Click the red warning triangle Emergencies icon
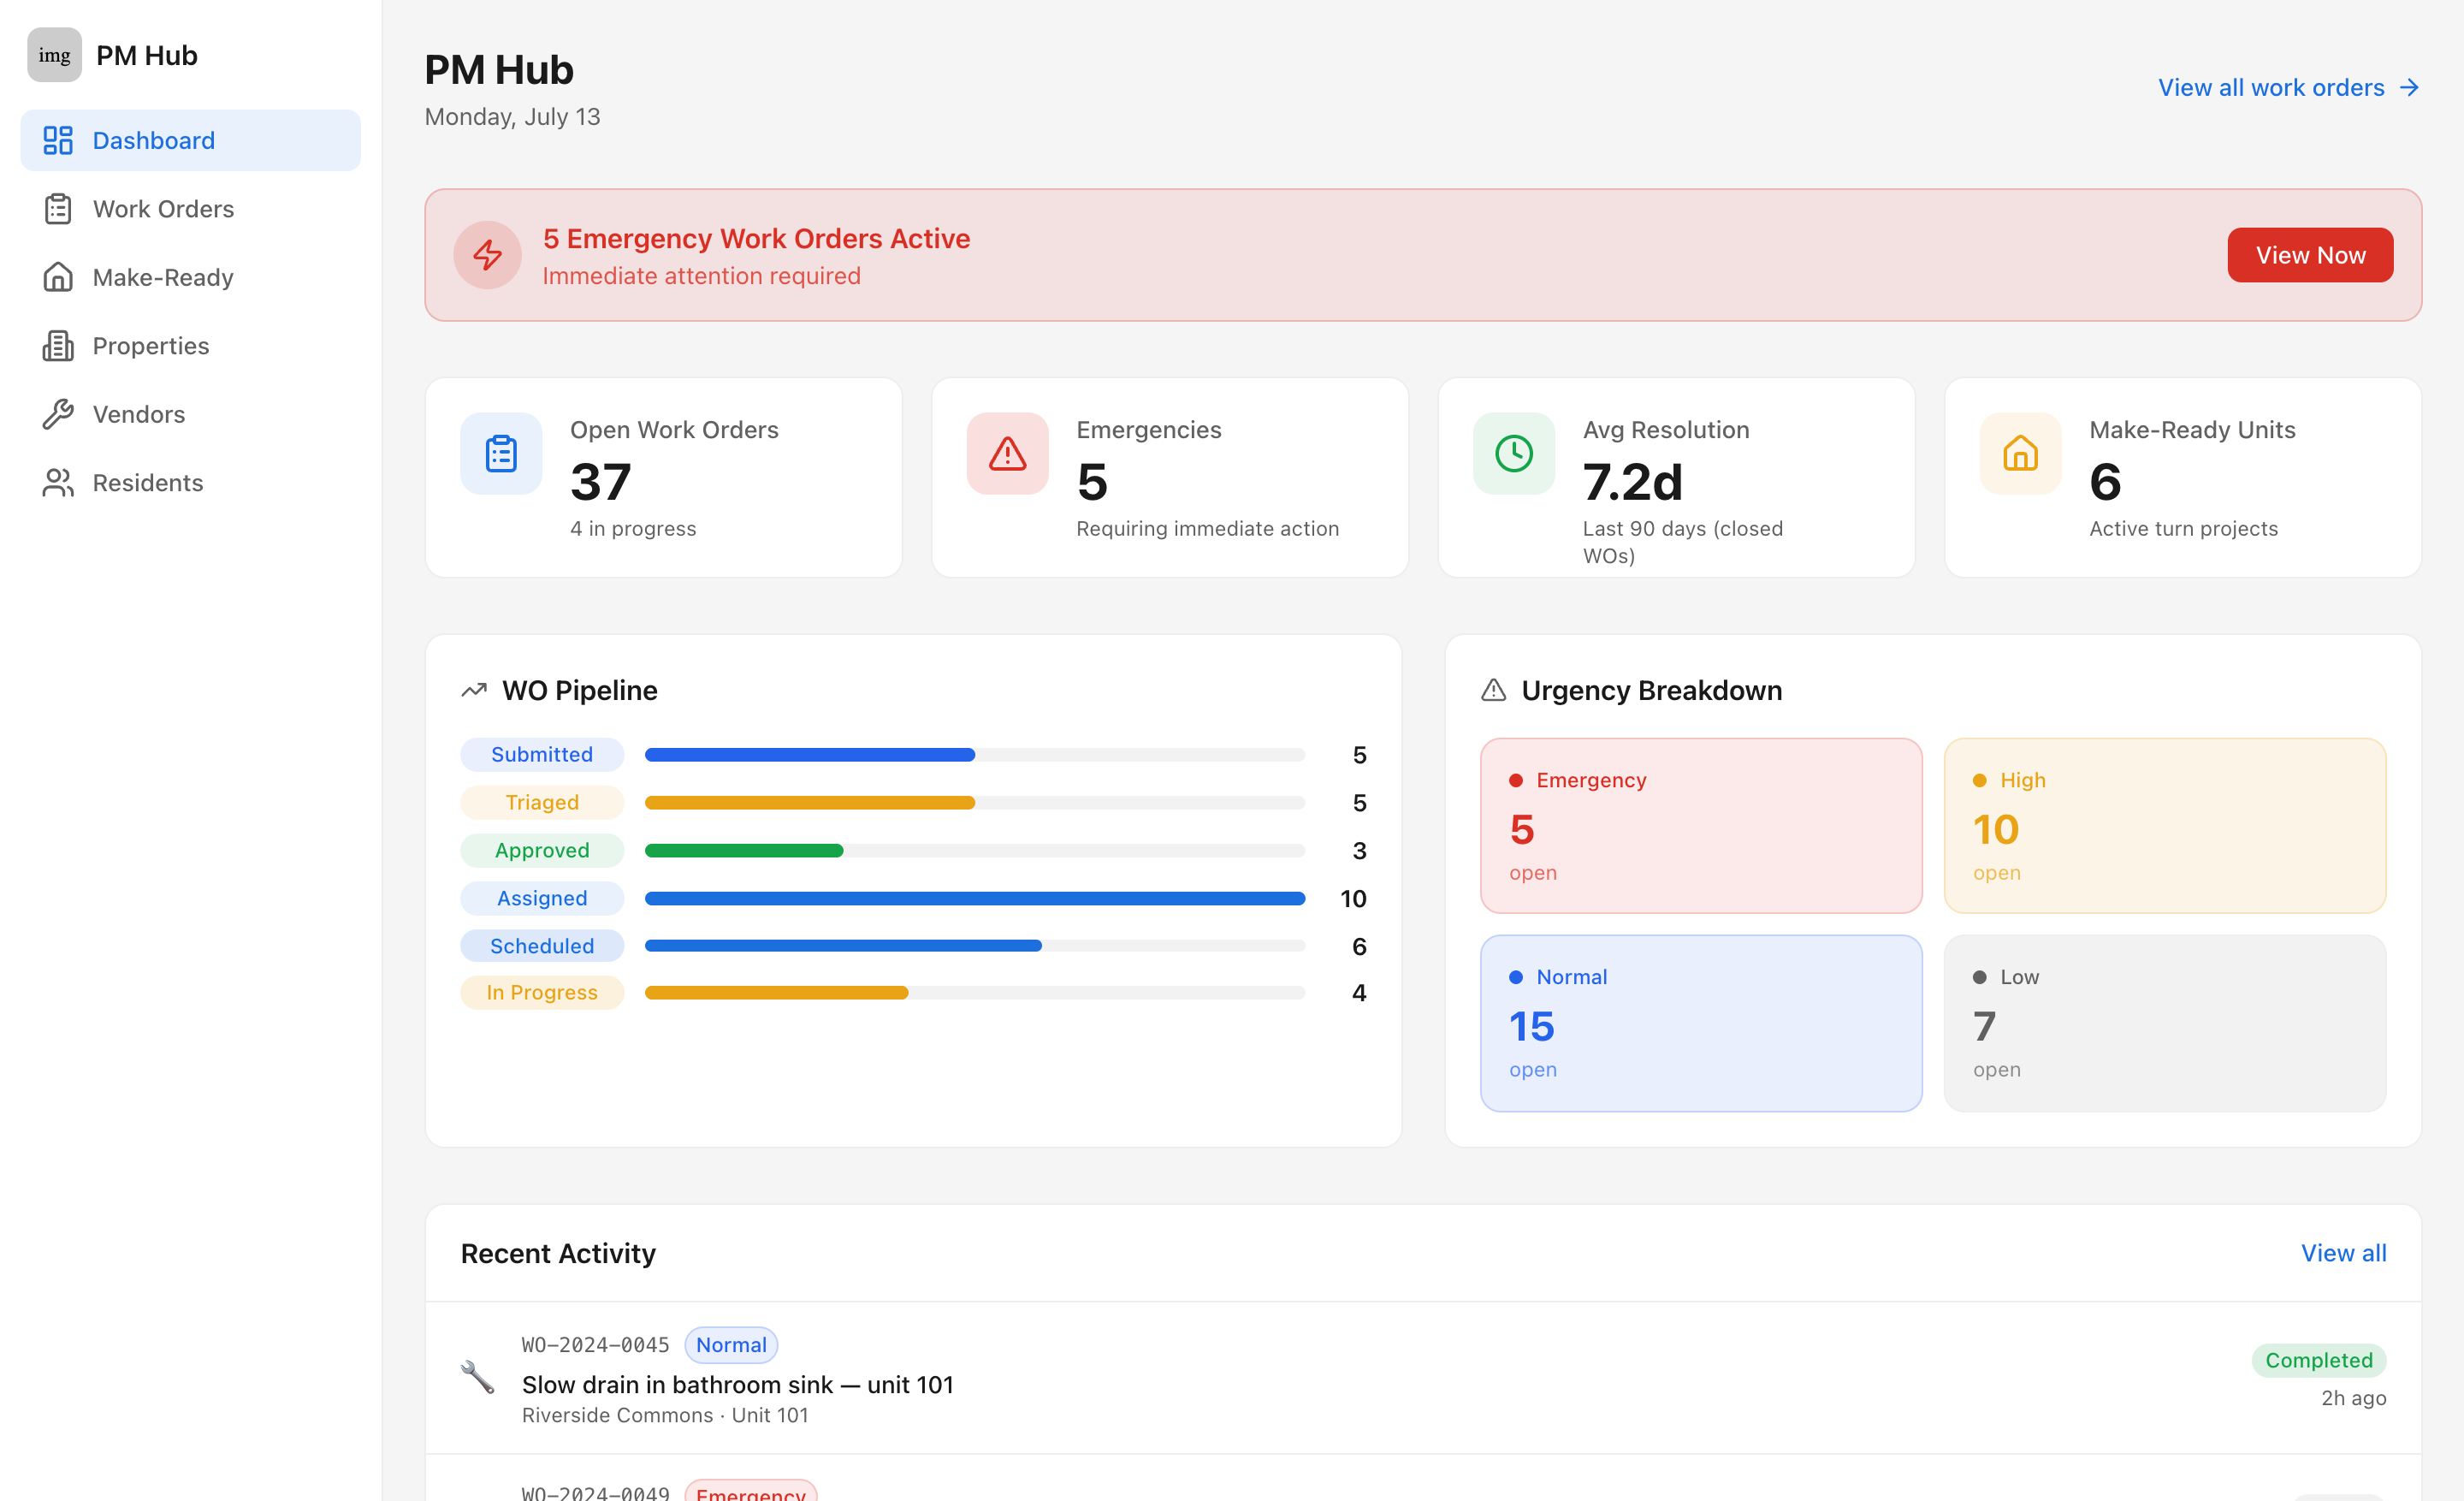Screen dimensions: 2464x1501 [x=1007, y=453]
